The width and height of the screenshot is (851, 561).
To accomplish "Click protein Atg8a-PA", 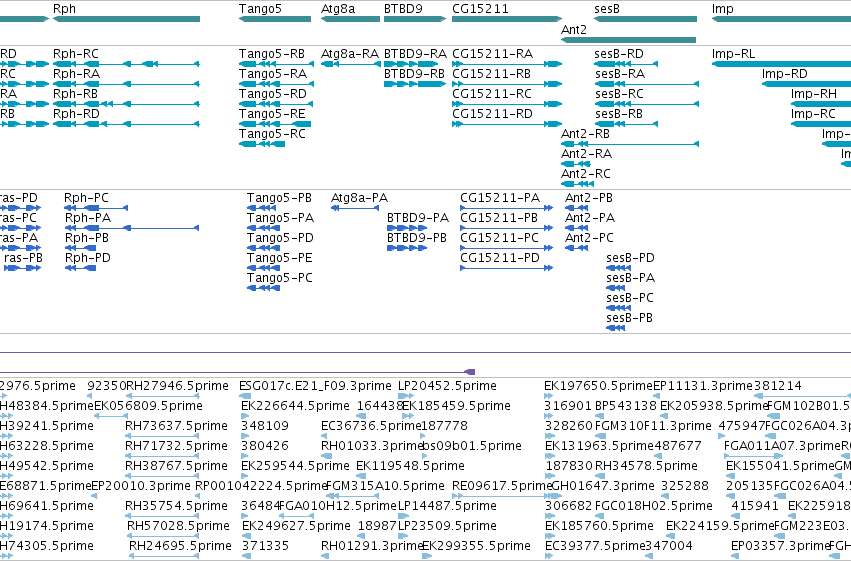I will (355, 208).
